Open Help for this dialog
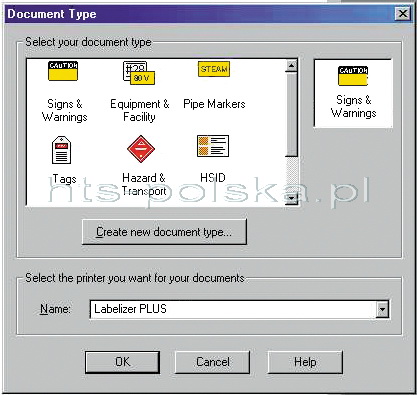The image size is (417, 395). coord(305,362)
